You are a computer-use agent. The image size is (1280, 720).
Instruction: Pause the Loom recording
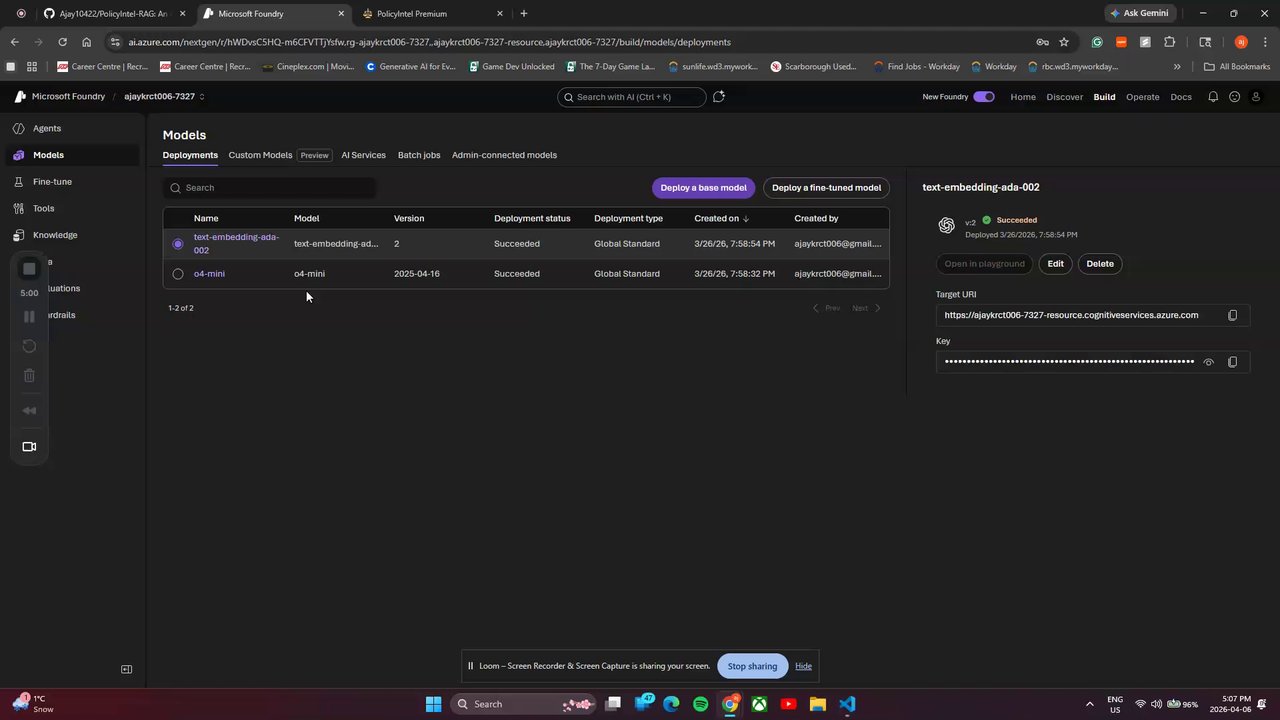pyautogui.click(x=29, y=316)
